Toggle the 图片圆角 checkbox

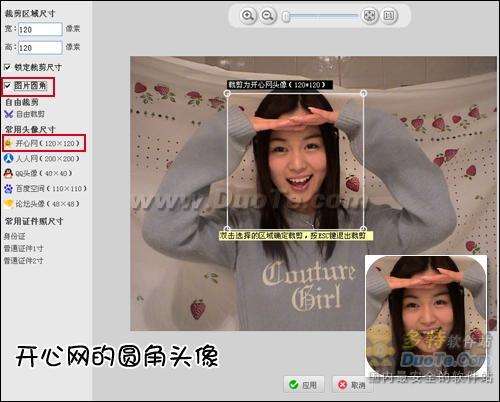[x=8, y=86]
